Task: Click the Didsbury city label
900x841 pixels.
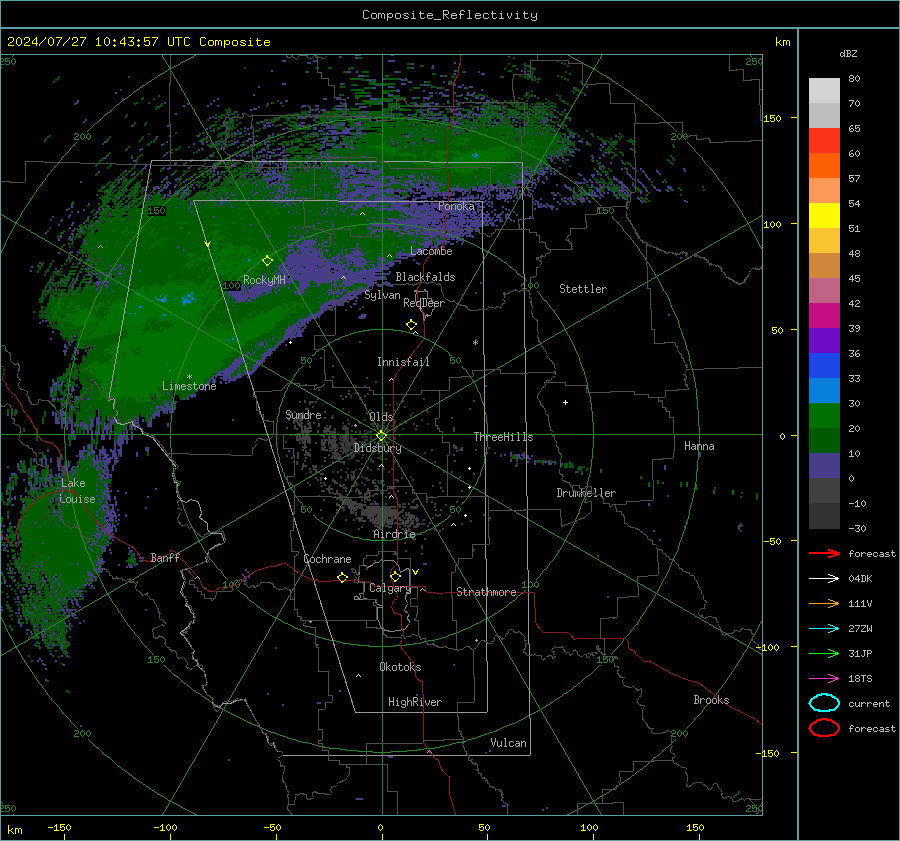Action: point(377,448)
